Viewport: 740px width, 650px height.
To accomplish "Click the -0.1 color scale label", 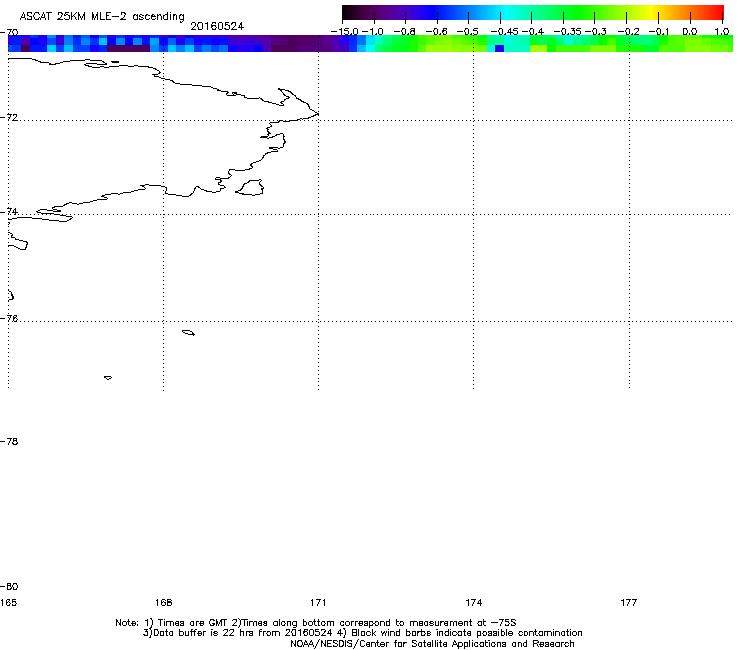I will pos(659,32).
